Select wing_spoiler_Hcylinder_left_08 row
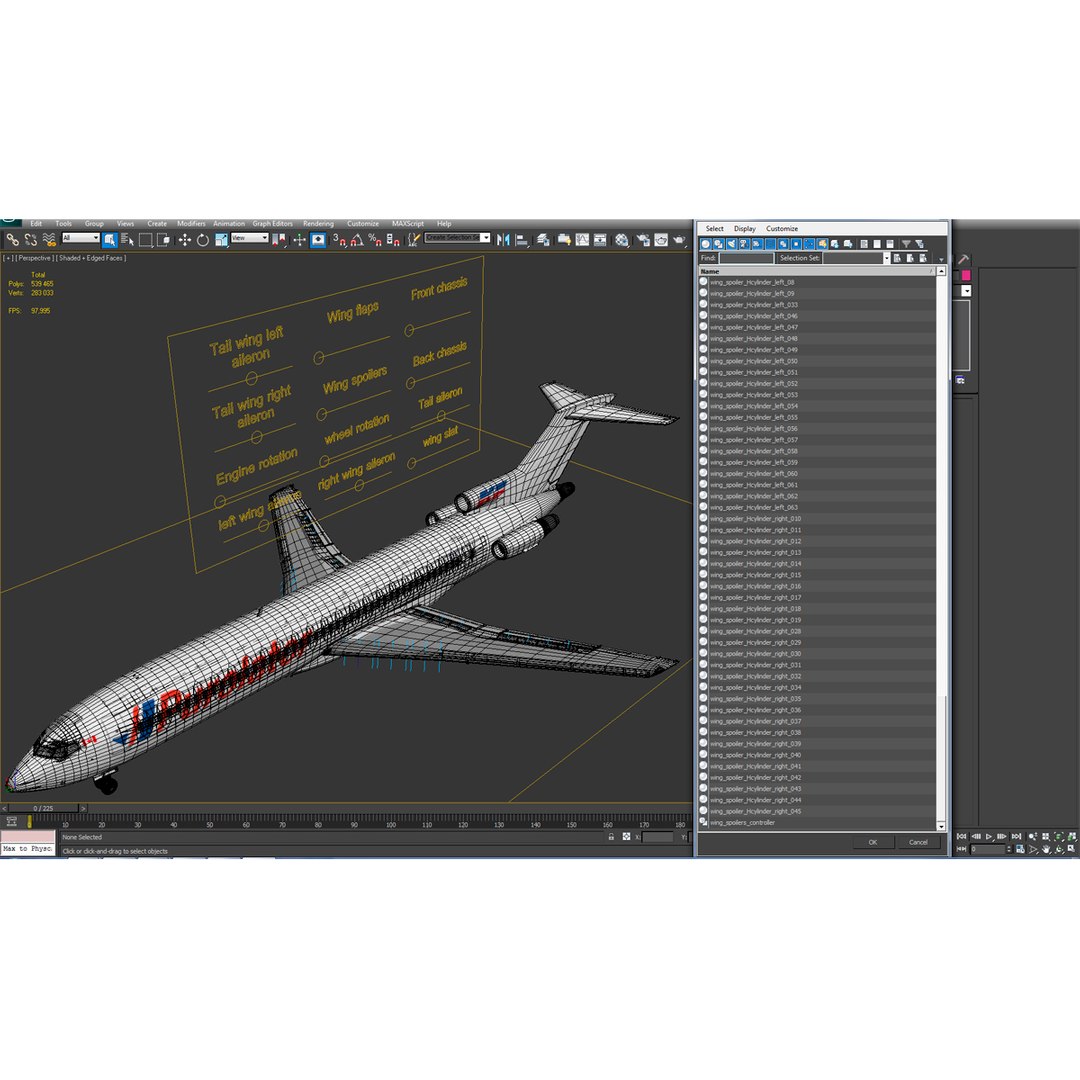 coord(817,282)
